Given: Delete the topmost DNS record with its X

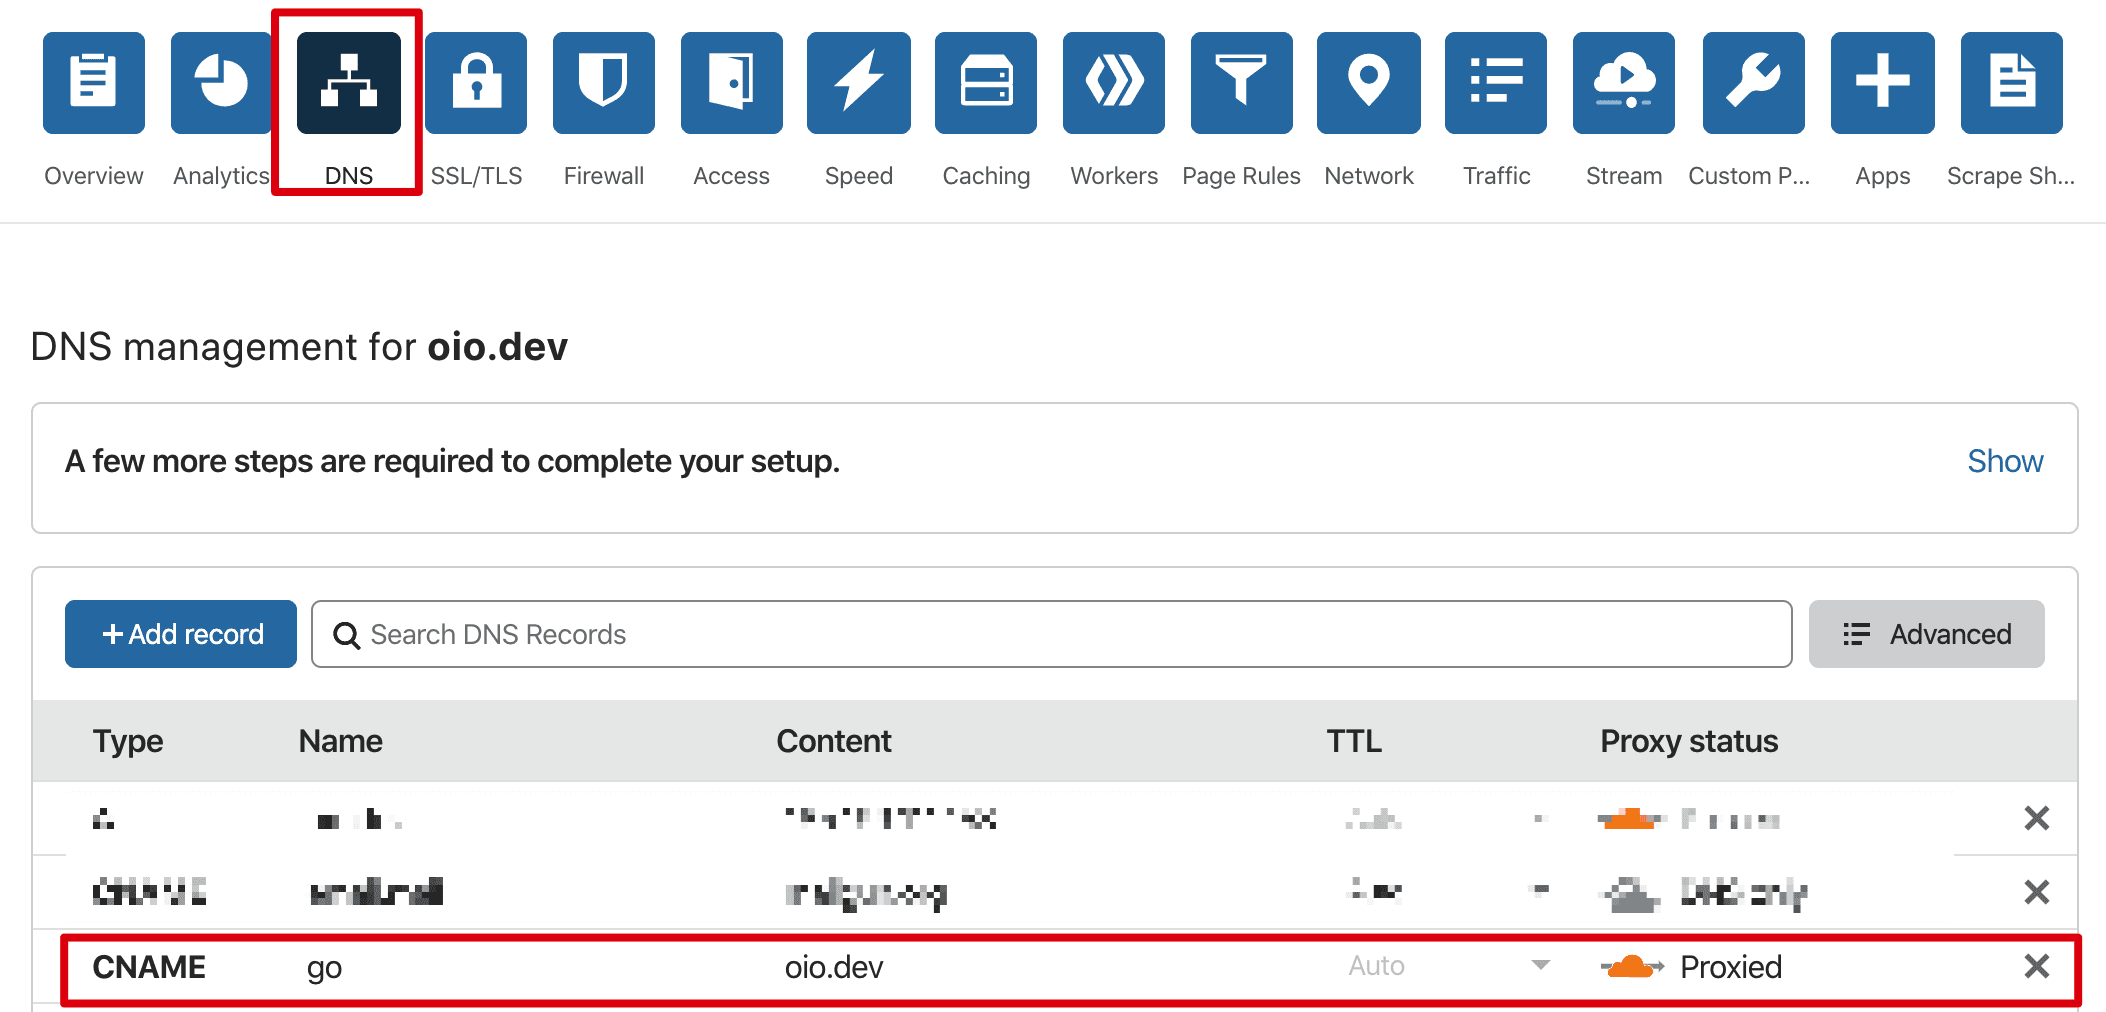Looking at the screenshot, I should (x=2037, y=818).
